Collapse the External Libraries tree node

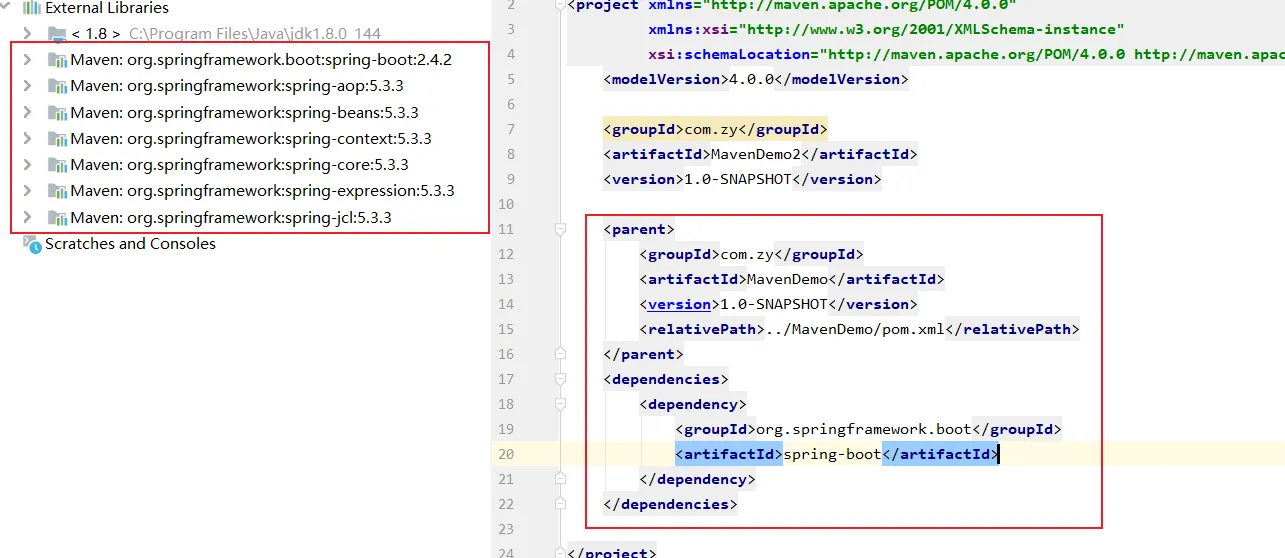click(x=8, y=8)
